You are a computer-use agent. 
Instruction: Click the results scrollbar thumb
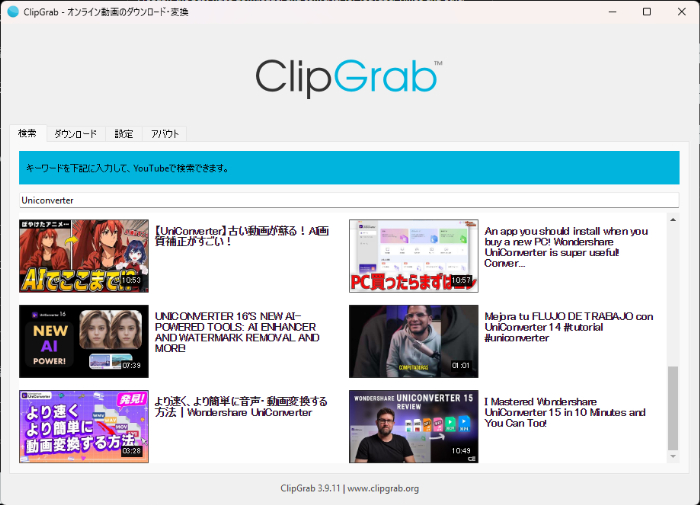673,408
